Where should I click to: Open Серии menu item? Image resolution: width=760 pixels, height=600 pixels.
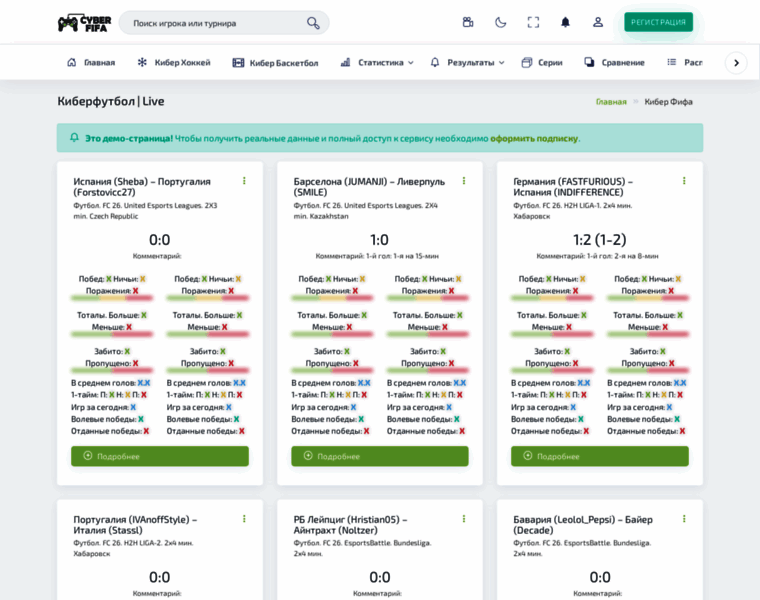tap(542, 63)
